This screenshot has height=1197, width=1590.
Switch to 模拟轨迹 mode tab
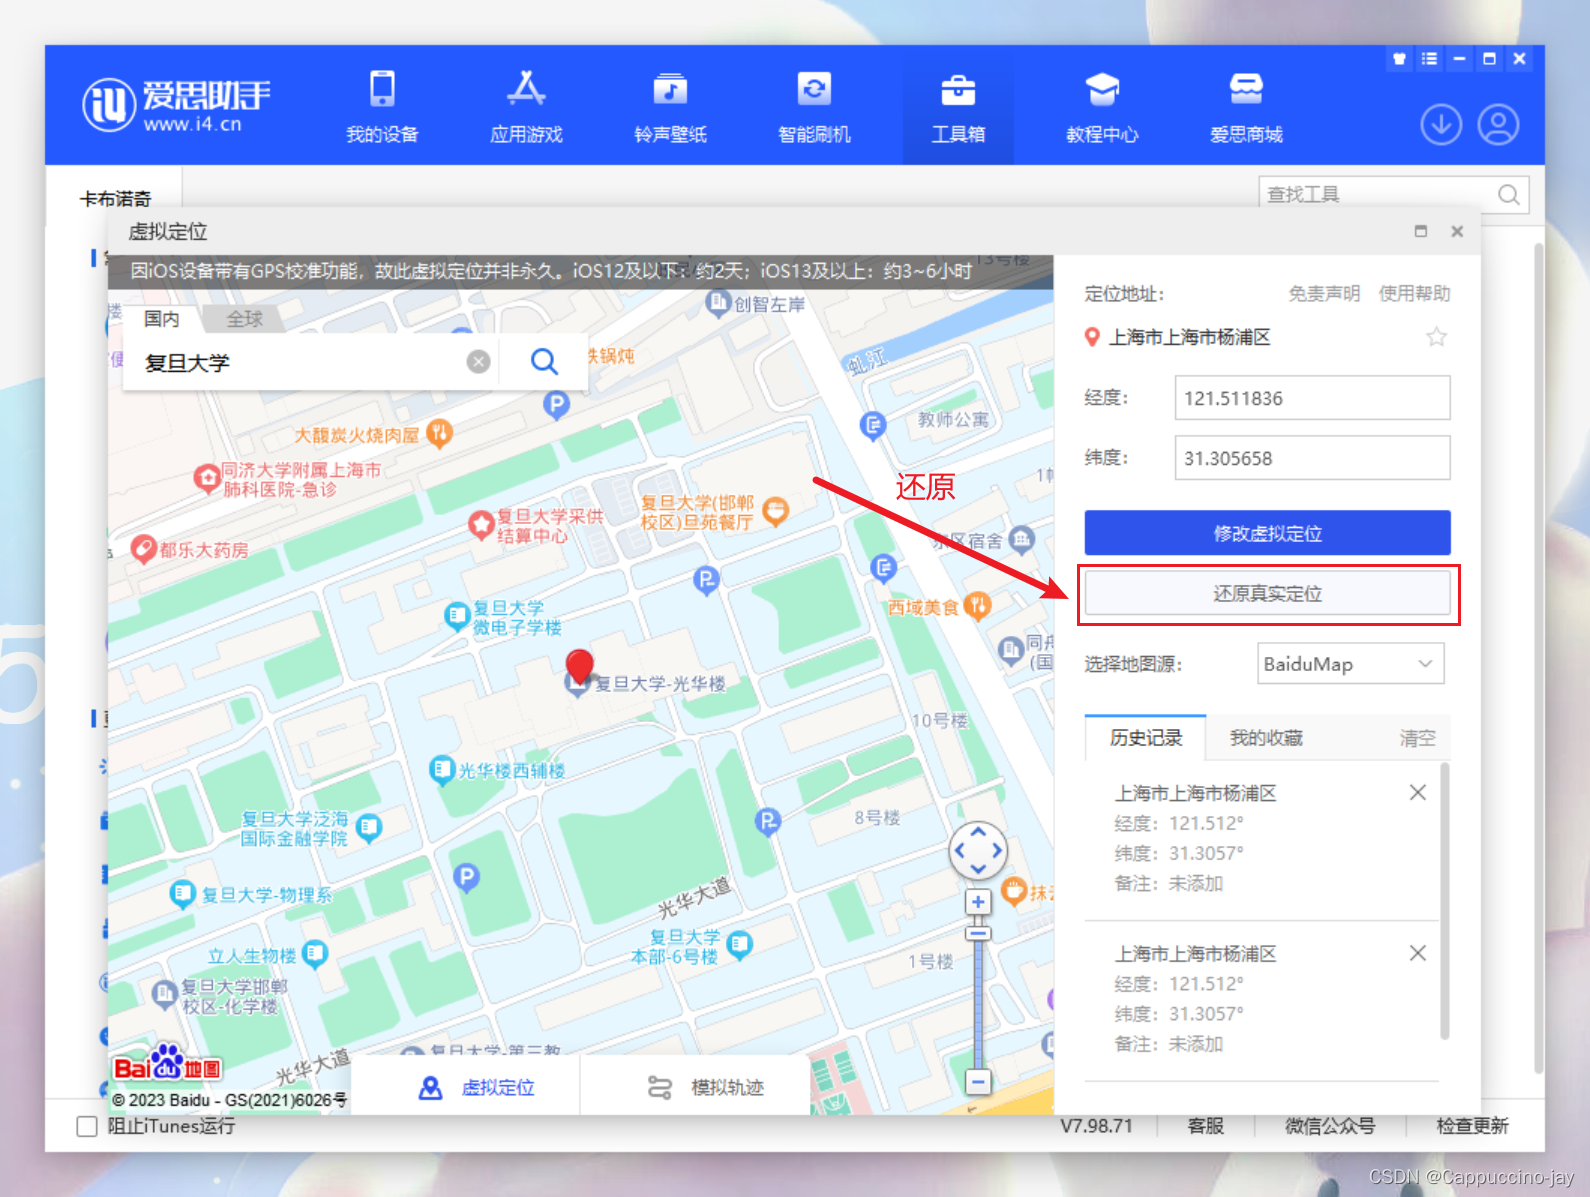(706, 1087)
